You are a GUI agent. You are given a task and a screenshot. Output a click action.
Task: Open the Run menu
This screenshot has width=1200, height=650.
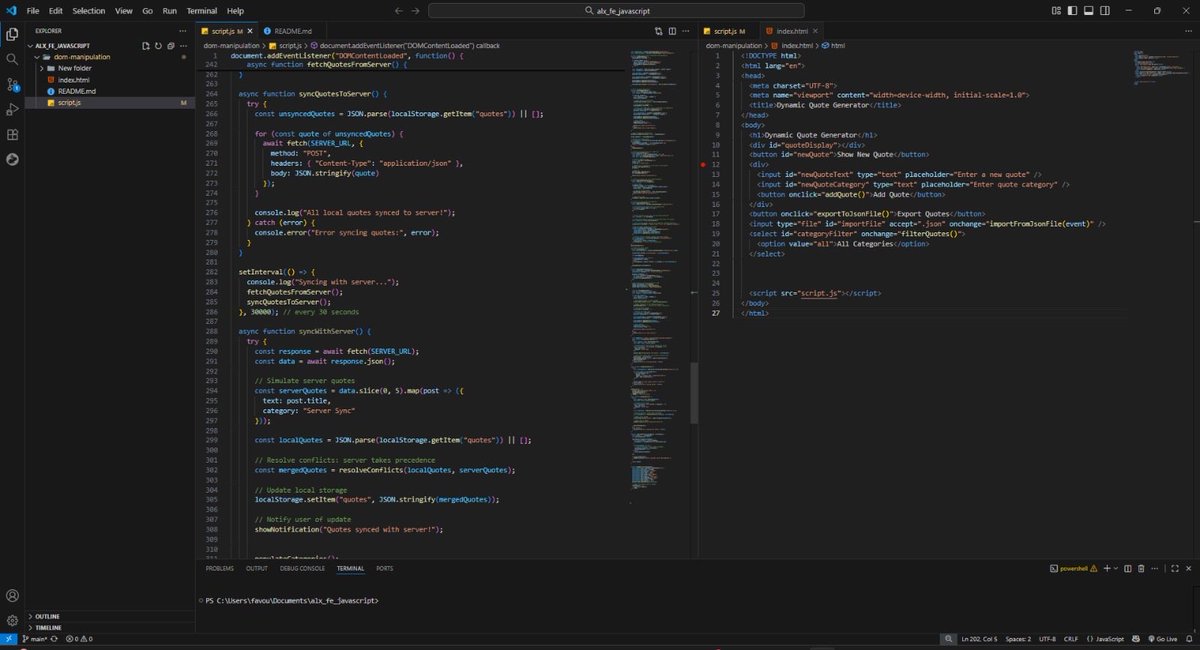(x=169, y=10)
